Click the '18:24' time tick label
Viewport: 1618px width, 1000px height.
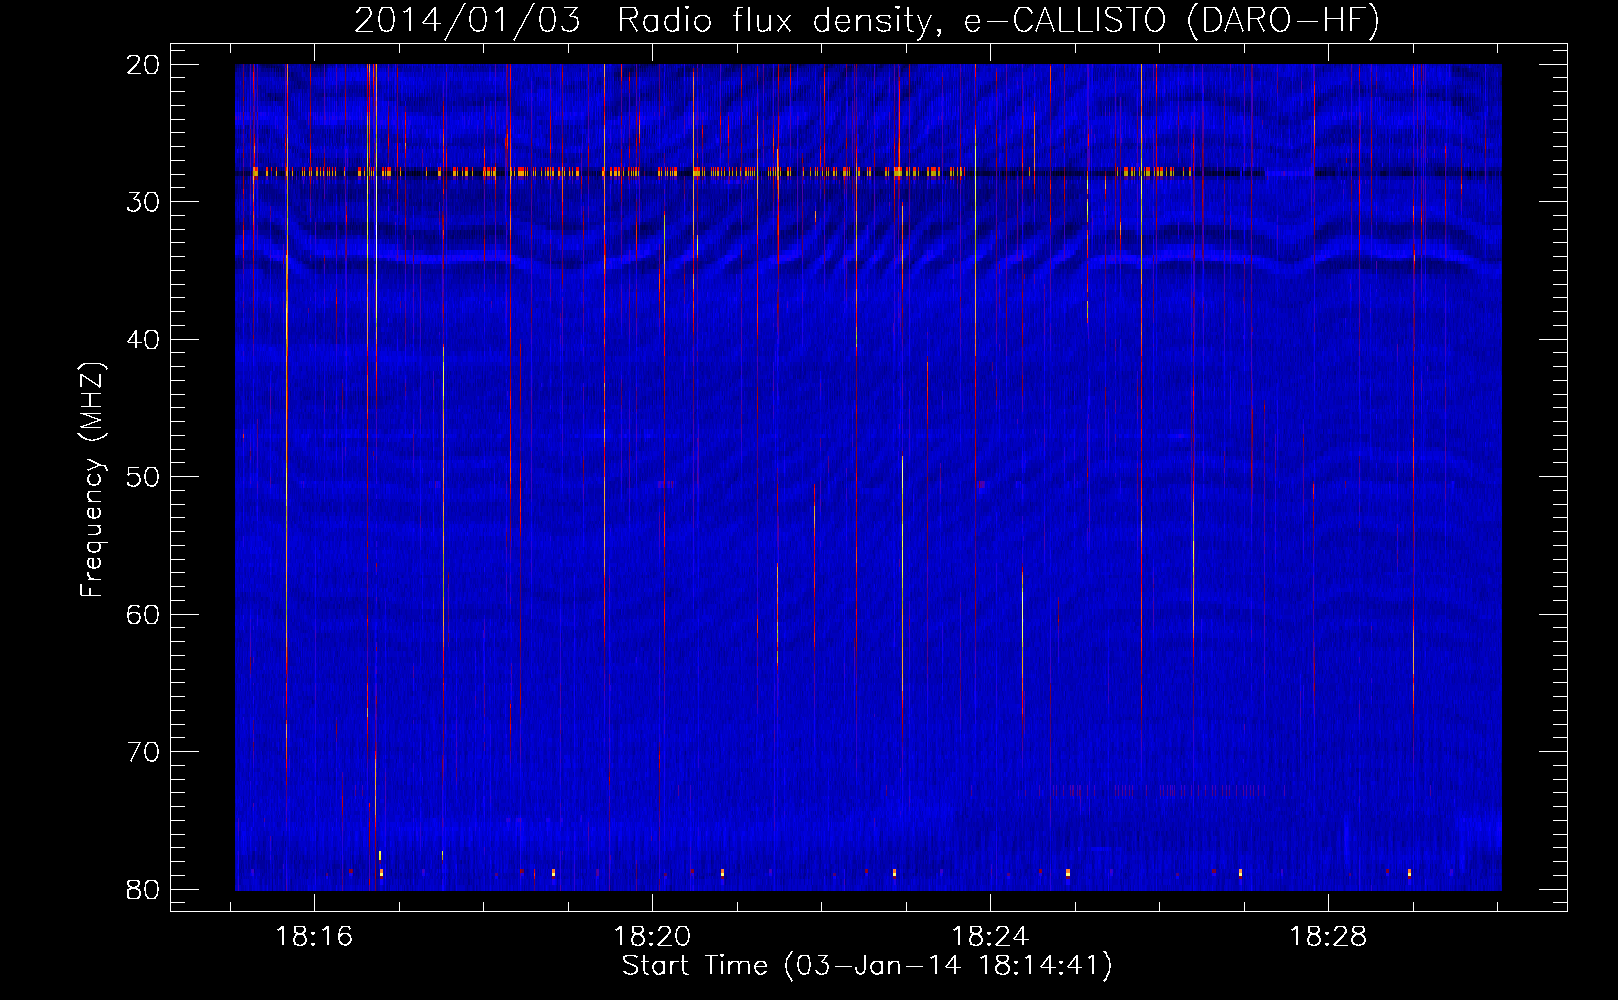tap(990, 937)
